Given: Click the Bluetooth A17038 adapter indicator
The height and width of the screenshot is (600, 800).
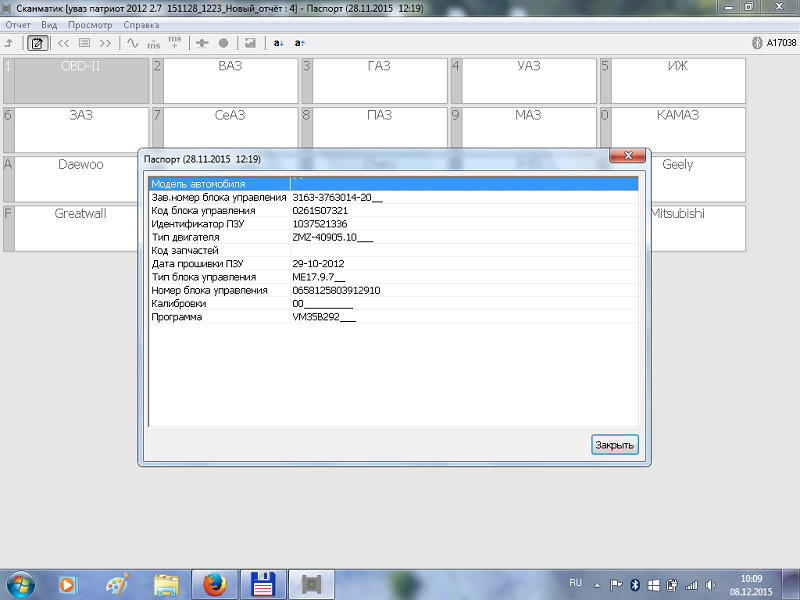Looking at the screenshot, I should click(774, 43).
